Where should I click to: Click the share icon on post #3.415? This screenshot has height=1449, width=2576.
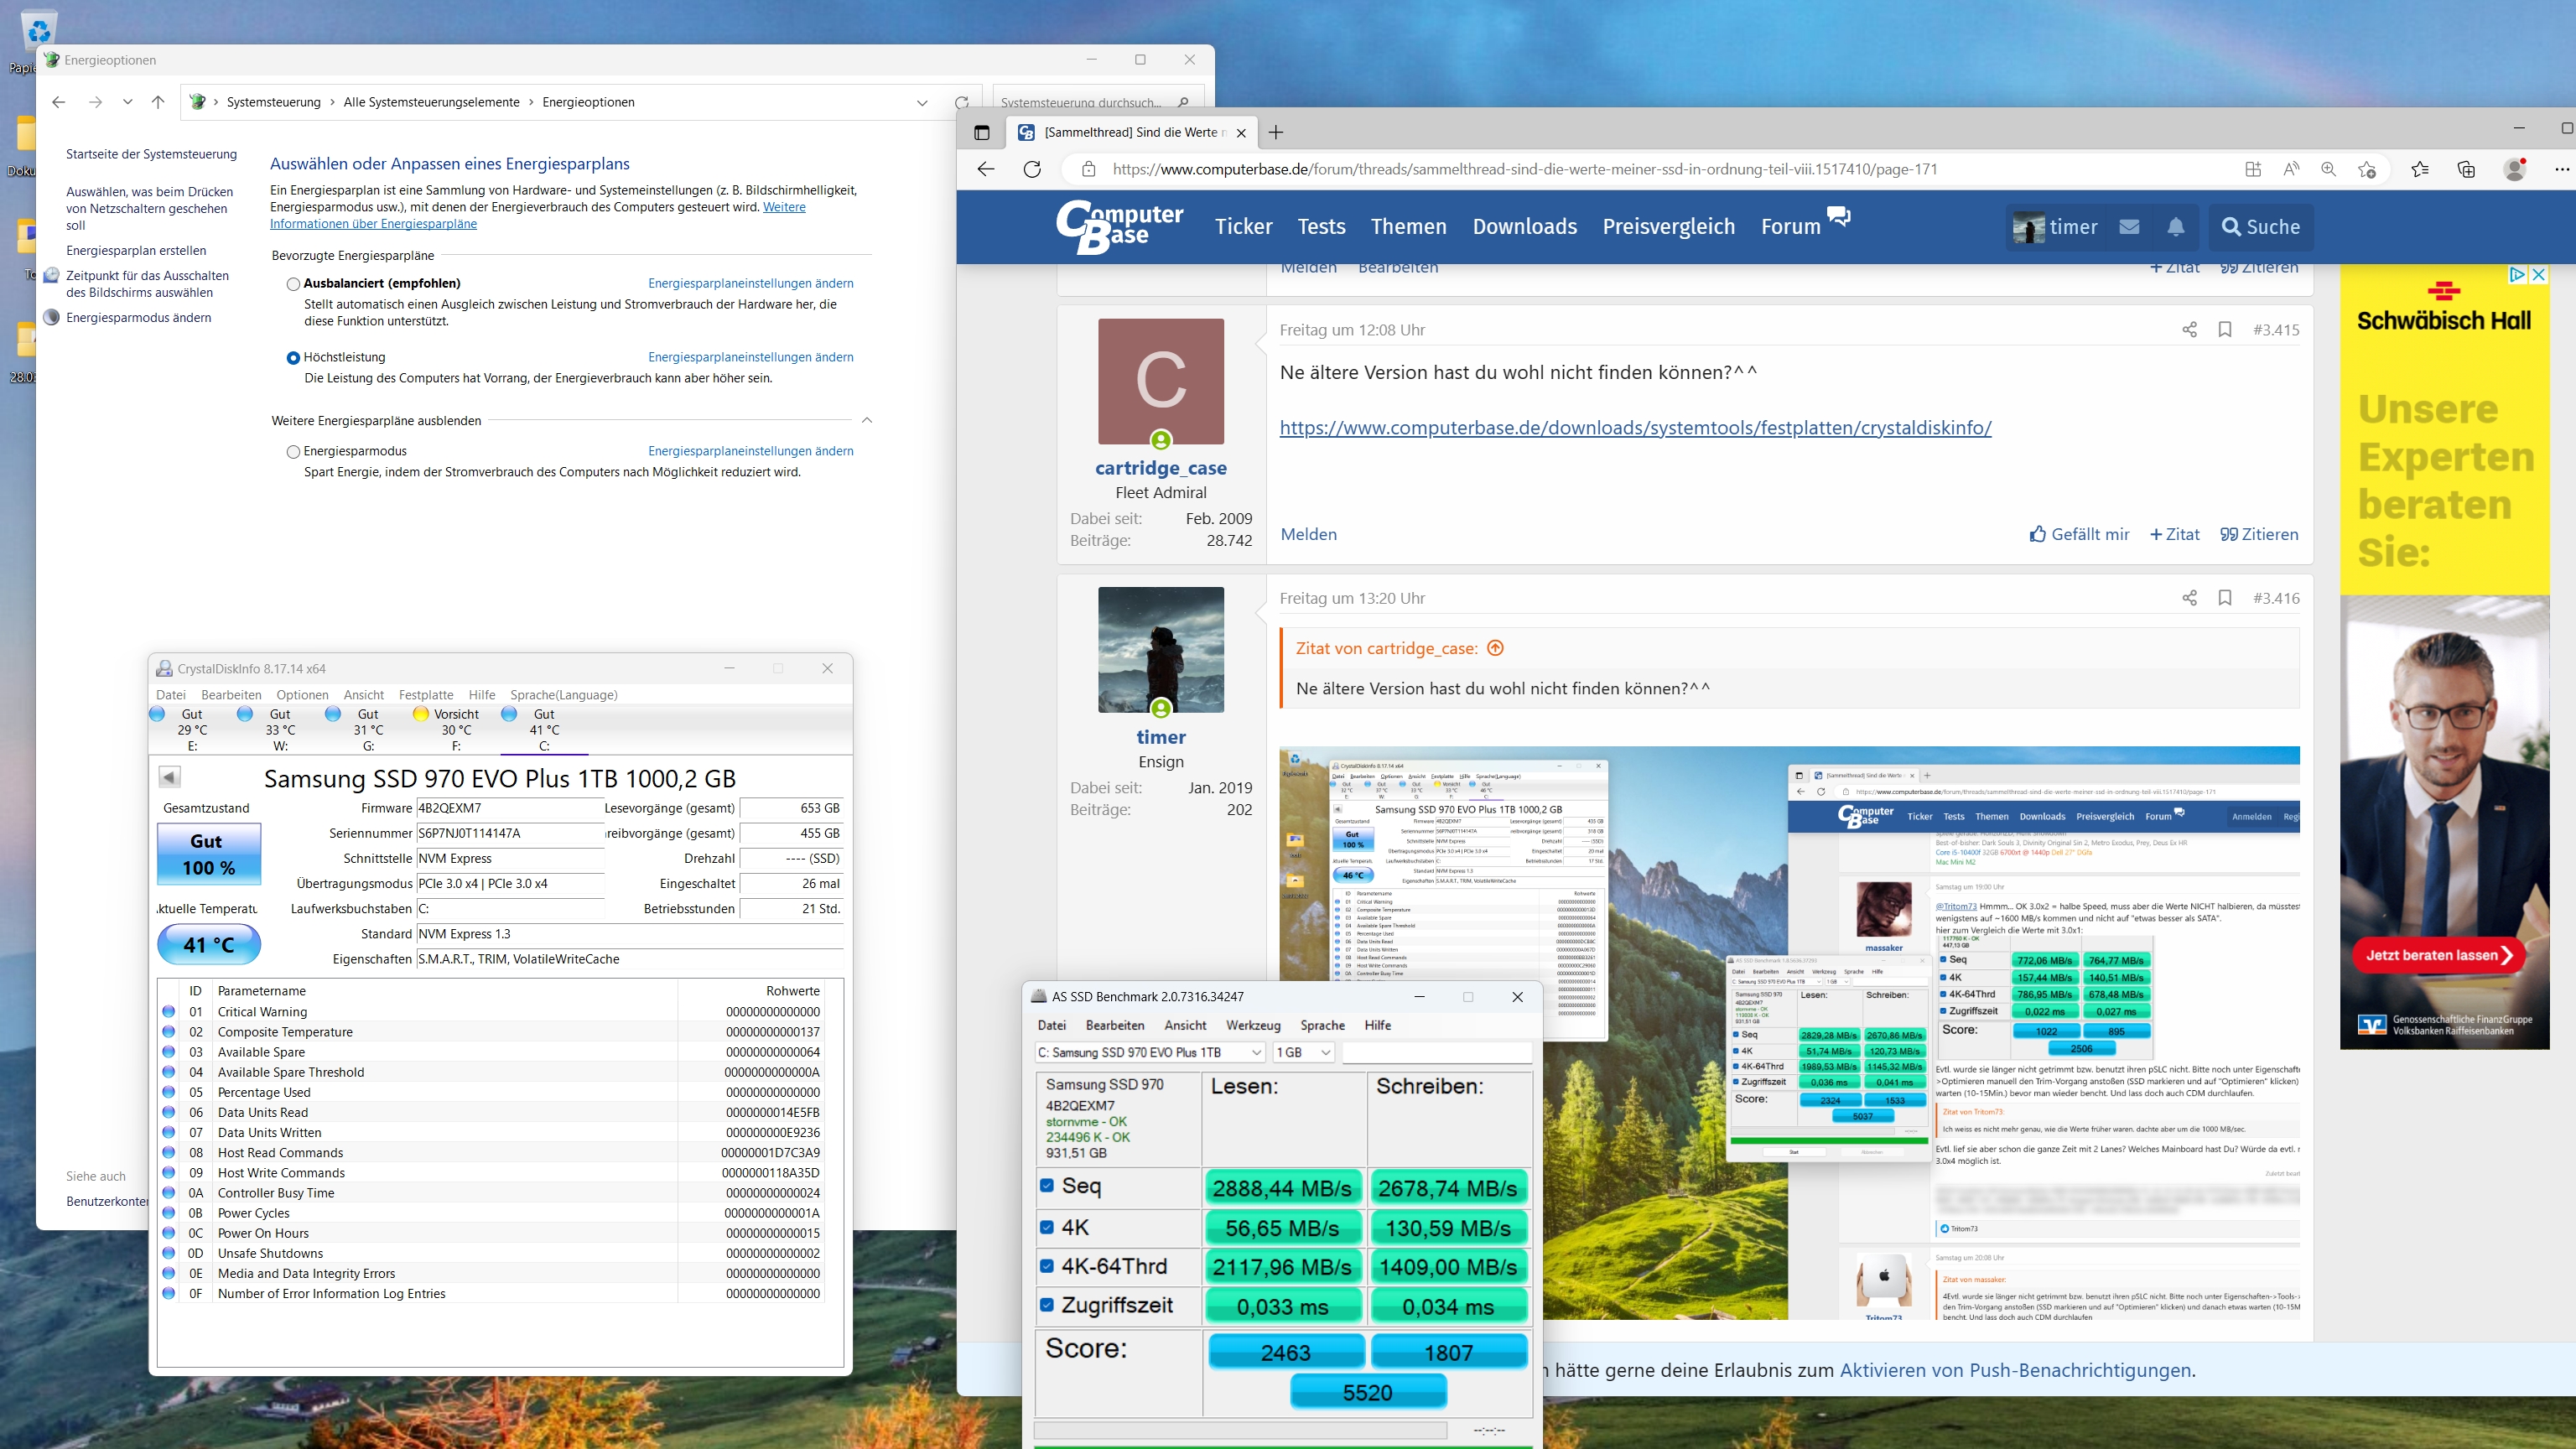[x=2189, y=330]
